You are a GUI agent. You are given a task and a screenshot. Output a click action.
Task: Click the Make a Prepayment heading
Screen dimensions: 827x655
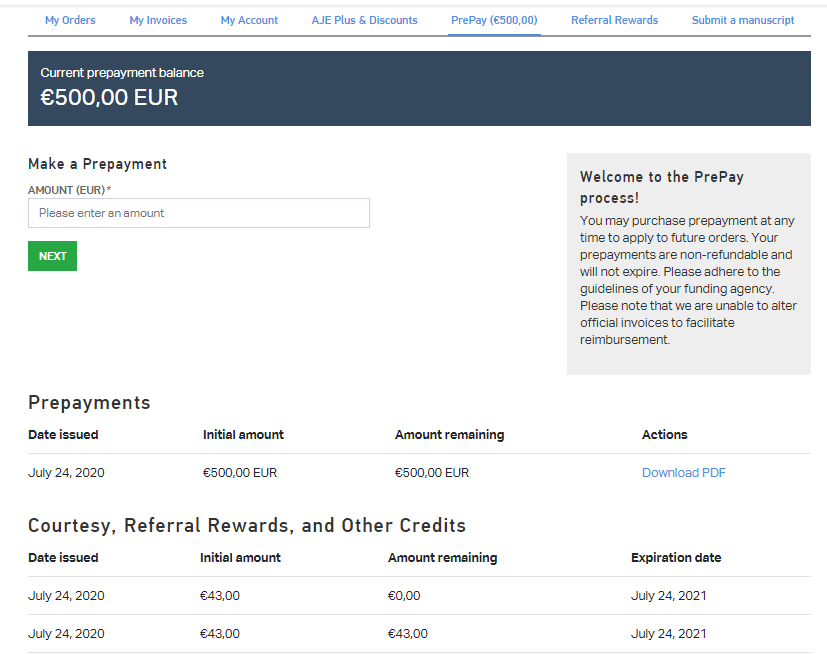click(98, 164)
